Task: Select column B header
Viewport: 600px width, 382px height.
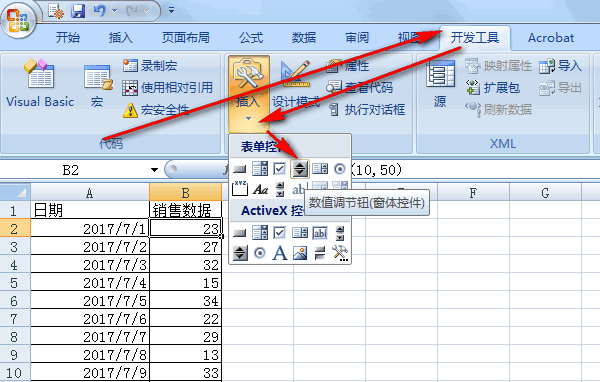Action: [185, 192]
